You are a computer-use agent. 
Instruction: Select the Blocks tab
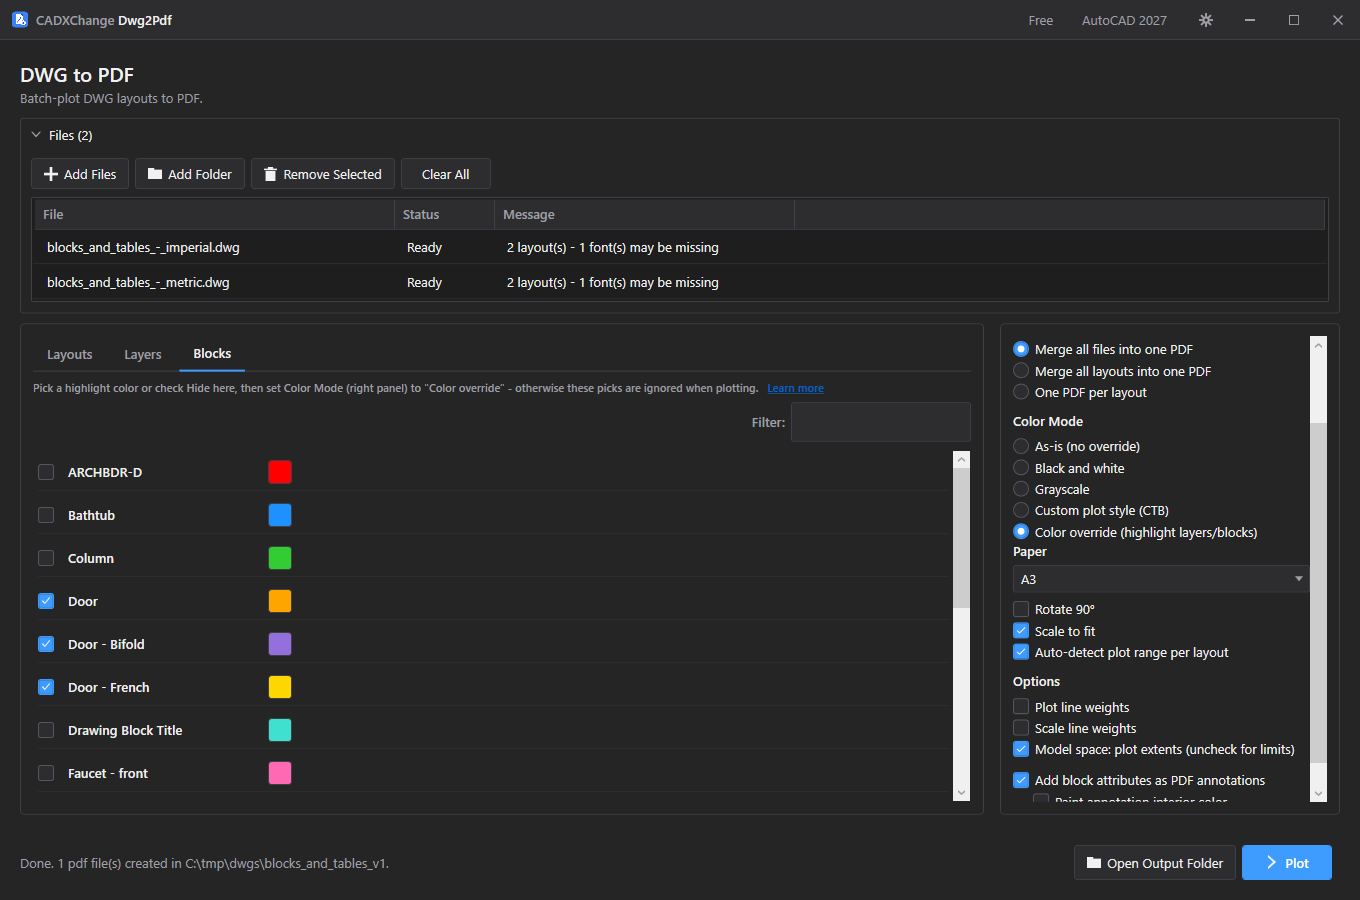(212, 354)
